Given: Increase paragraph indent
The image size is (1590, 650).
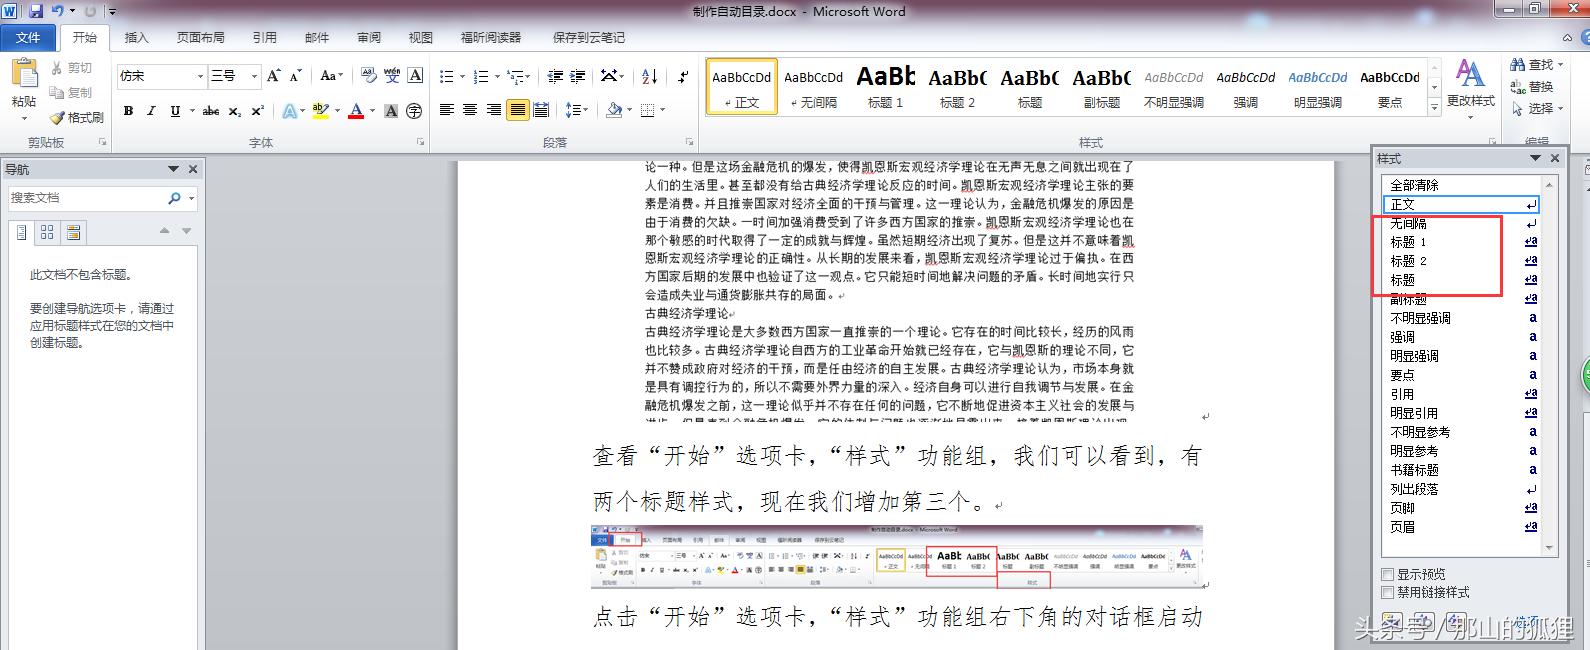Looking at the screenshot, I should [x=577, y=76].
